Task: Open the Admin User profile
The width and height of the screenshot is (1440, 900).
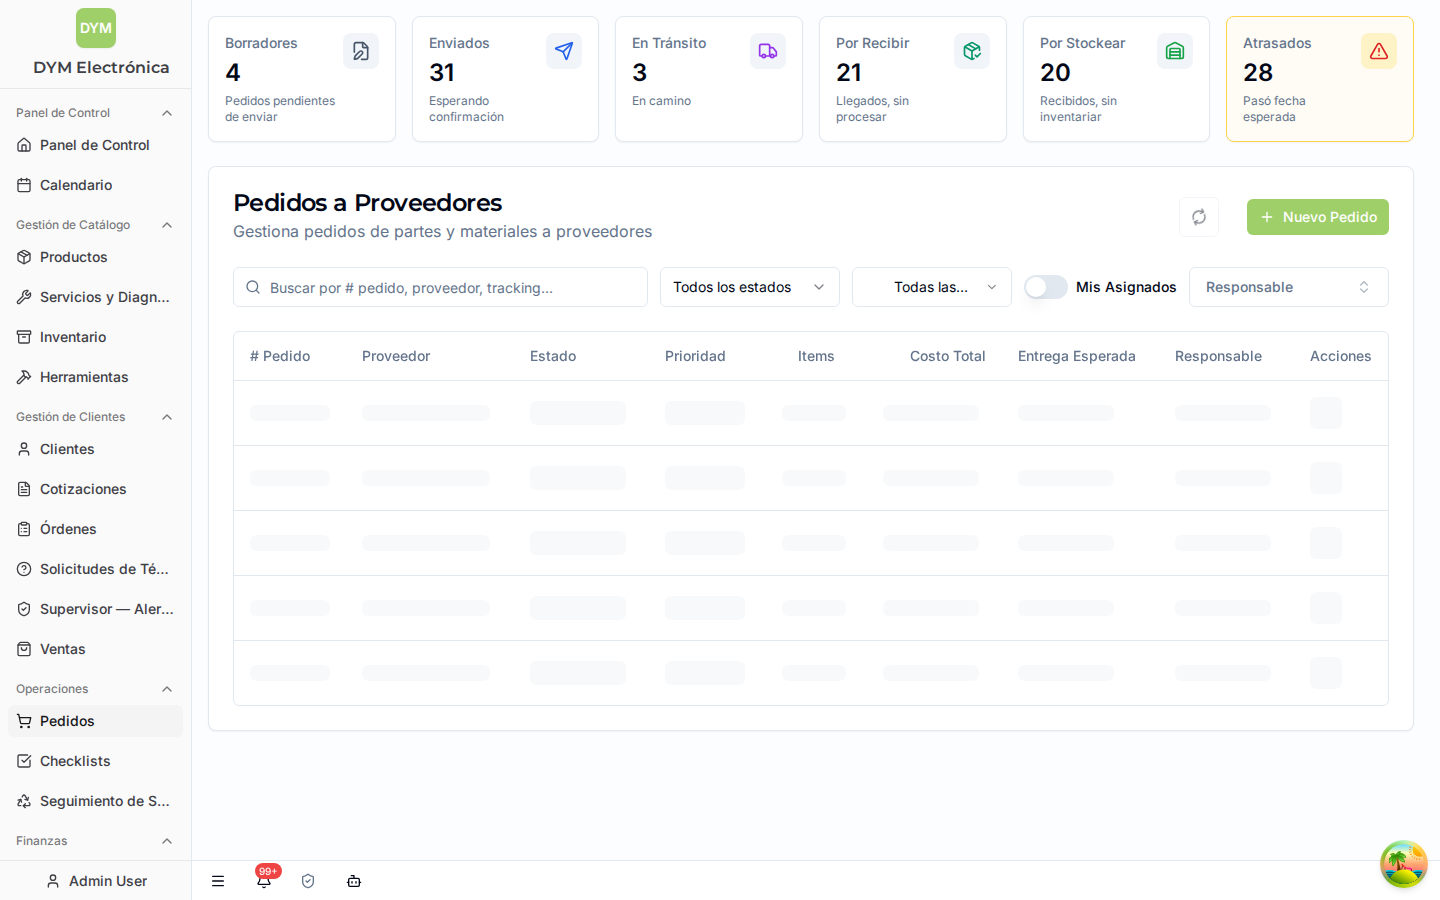Action: click(x=96, y=881)
